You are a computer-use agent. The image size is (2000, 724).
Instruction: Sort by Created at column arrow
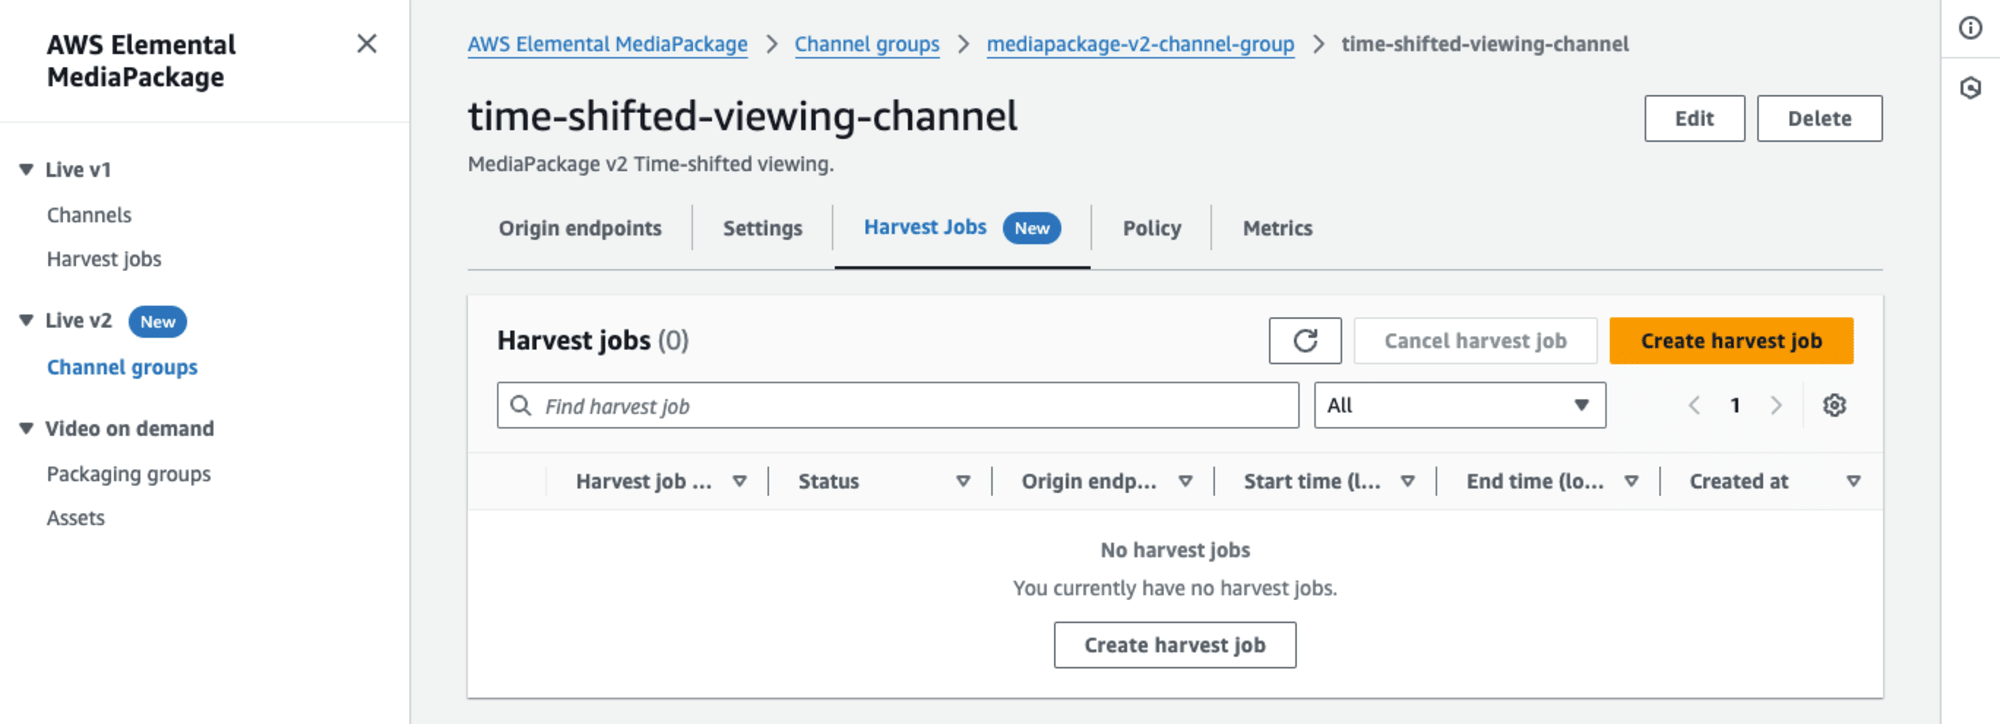click(1853, 481)
